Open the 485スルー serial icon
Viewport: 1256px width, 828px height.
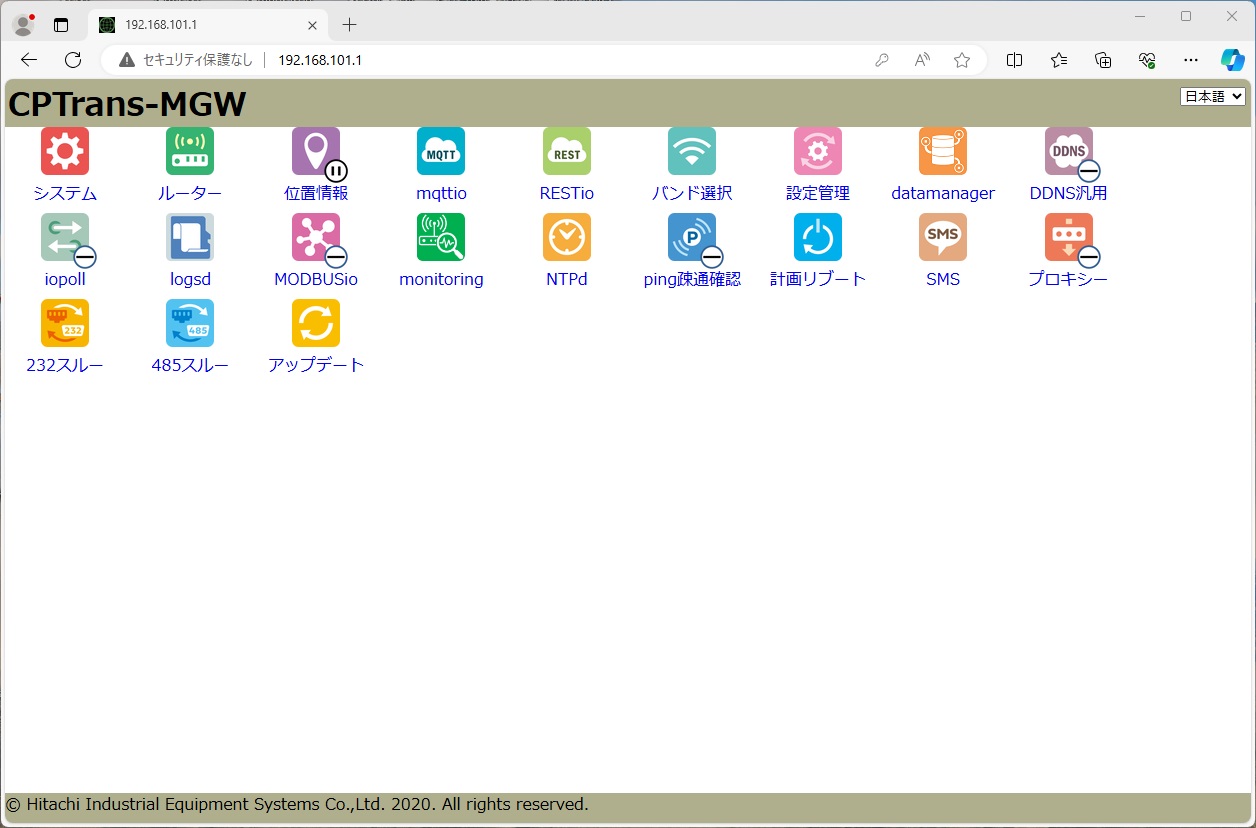pyautogui.click(x=190, y=323)
